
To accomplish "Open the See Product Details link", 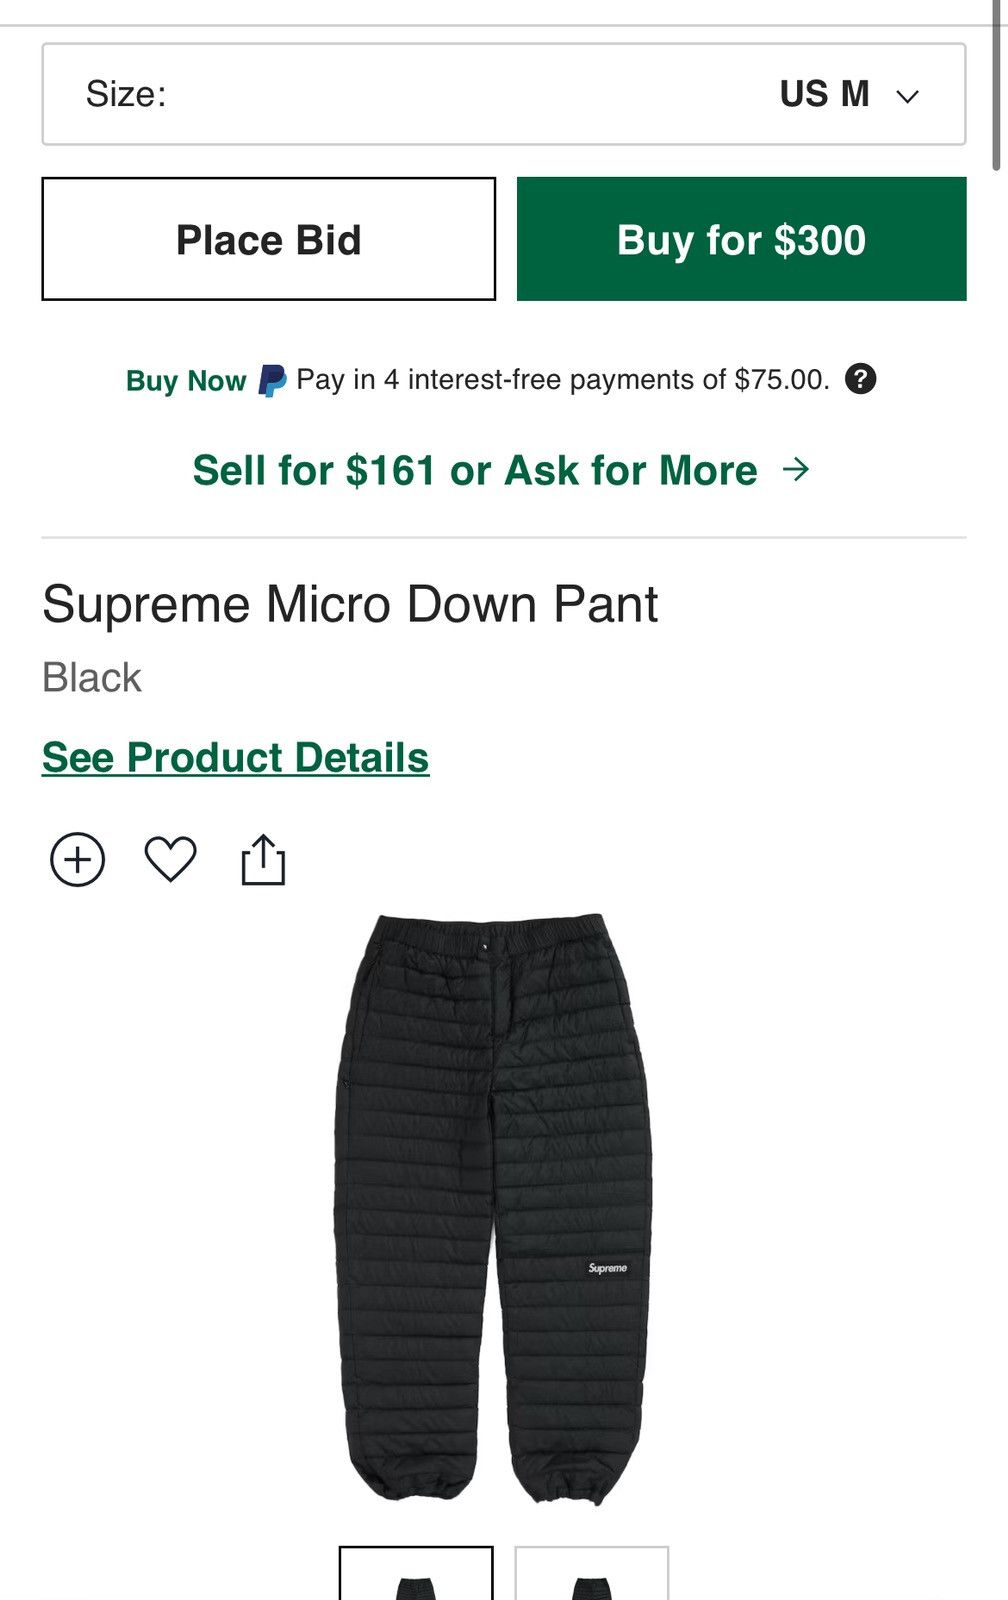I will (235, 758).
